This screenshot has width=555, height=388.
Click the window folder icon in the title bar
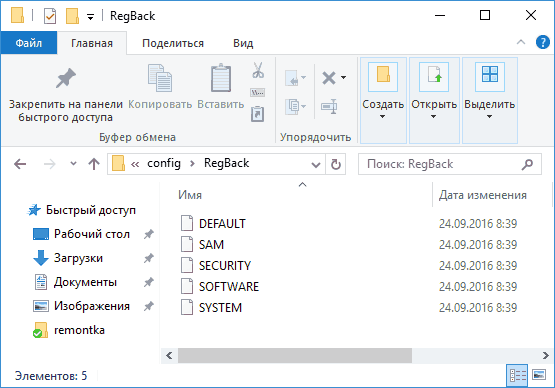point(17,16)
